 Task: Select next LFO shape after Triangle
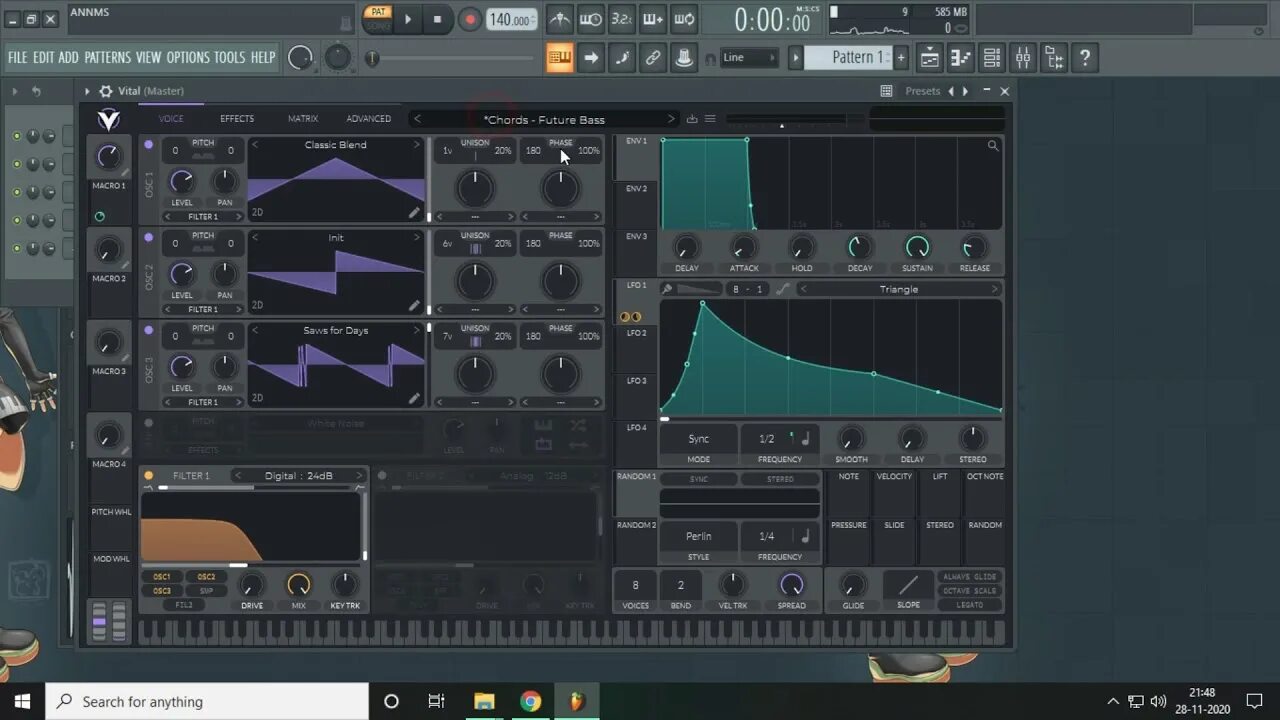coord(994,289)
